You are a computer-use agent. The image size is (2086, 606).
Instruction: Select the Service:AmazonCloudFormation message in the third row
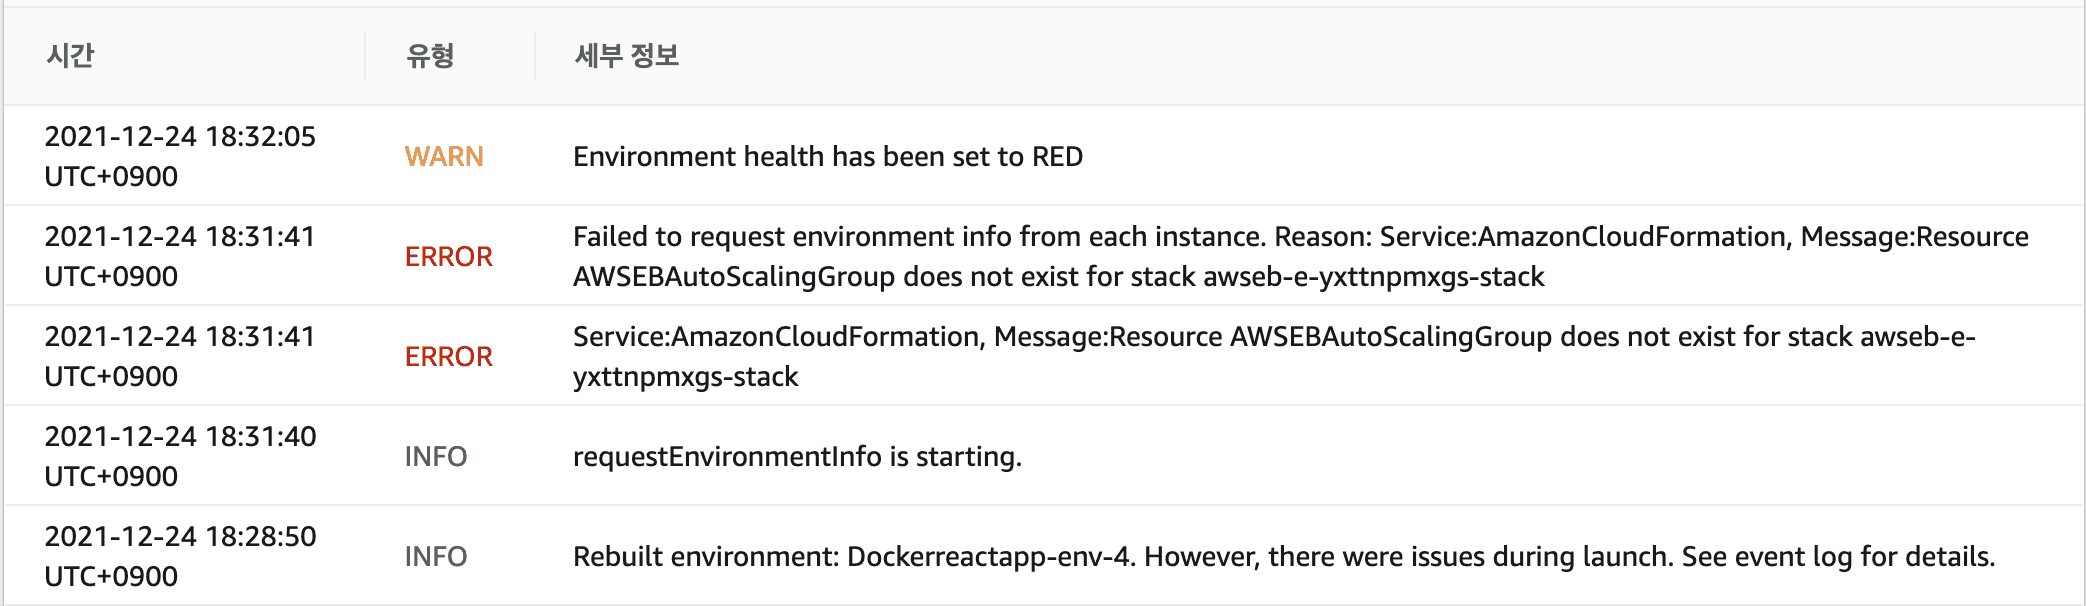[x=1274, y=356]
